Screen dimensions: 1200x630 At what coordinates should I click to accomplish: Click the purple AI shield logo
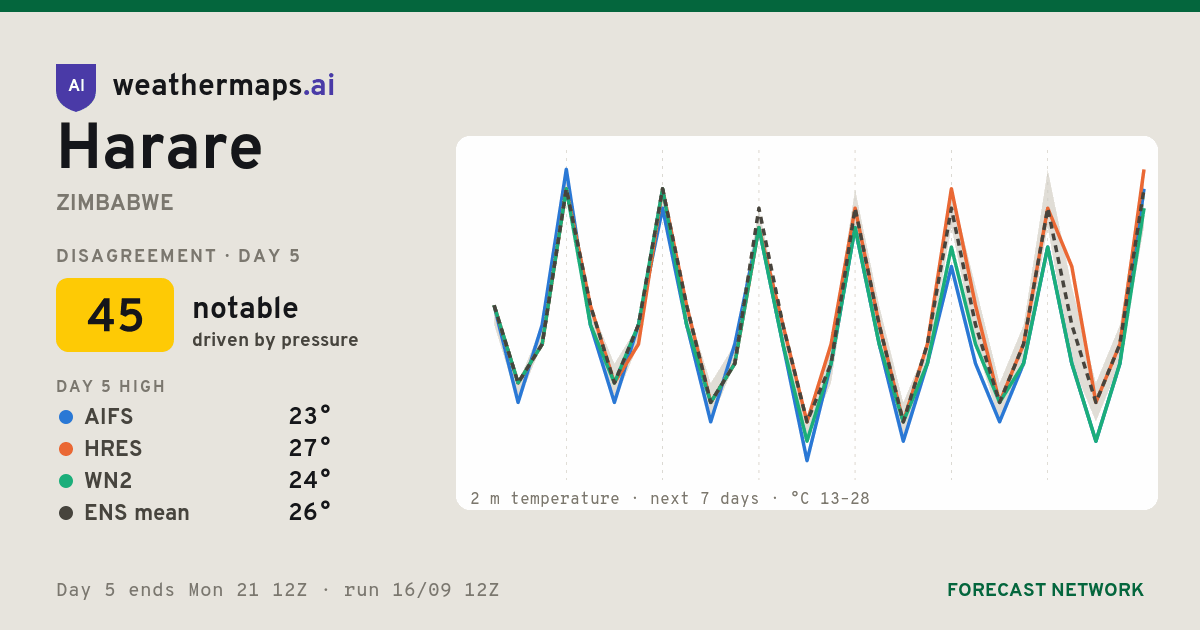pos(76,87)
